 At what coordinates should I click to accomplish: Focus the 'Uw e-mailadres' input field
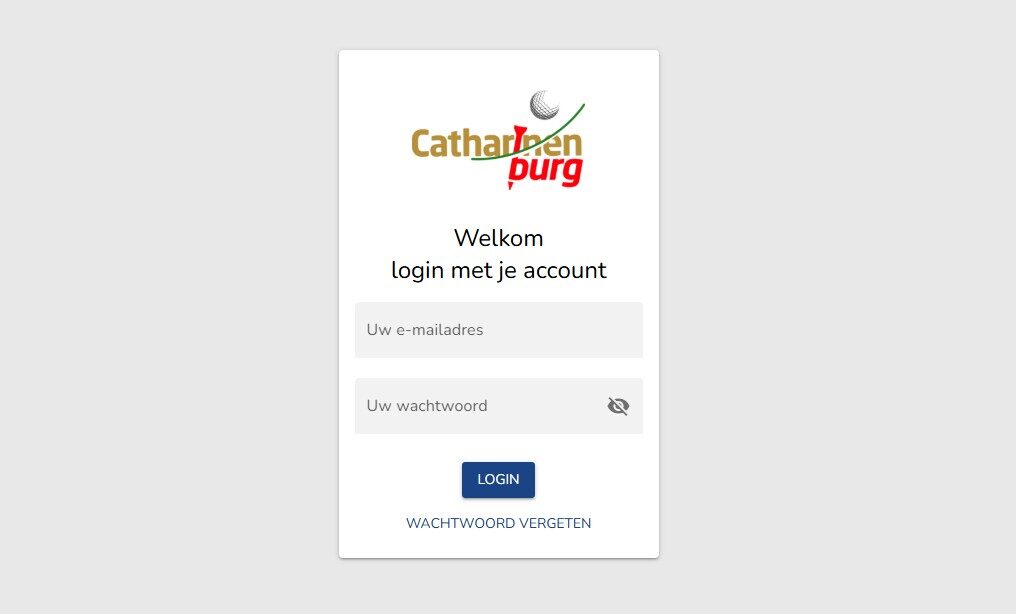click(x=499, y=330)
